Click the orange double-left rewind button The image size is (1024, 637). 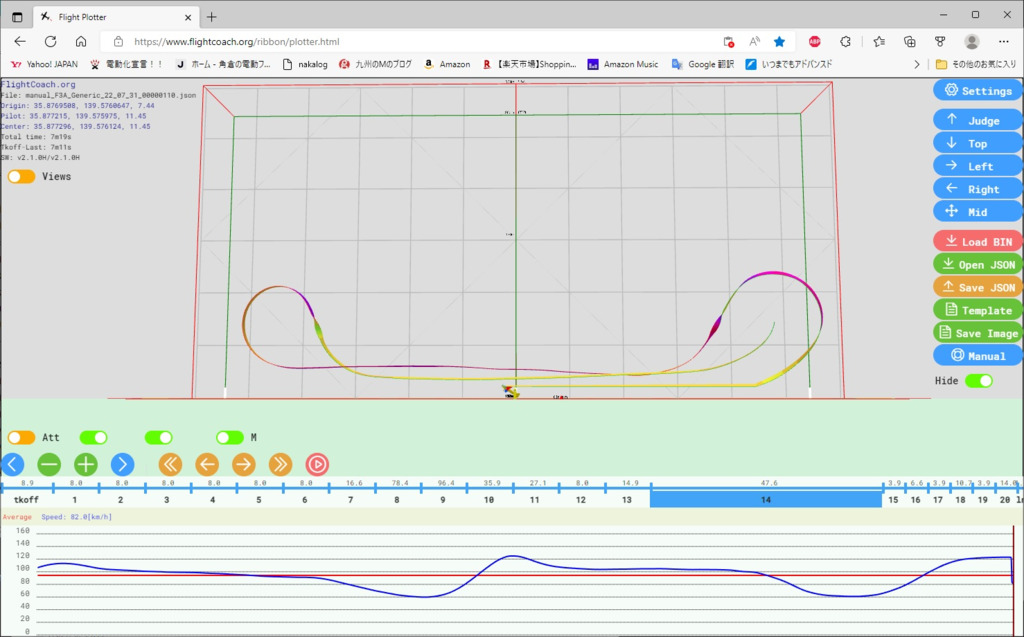coord(170,465)
